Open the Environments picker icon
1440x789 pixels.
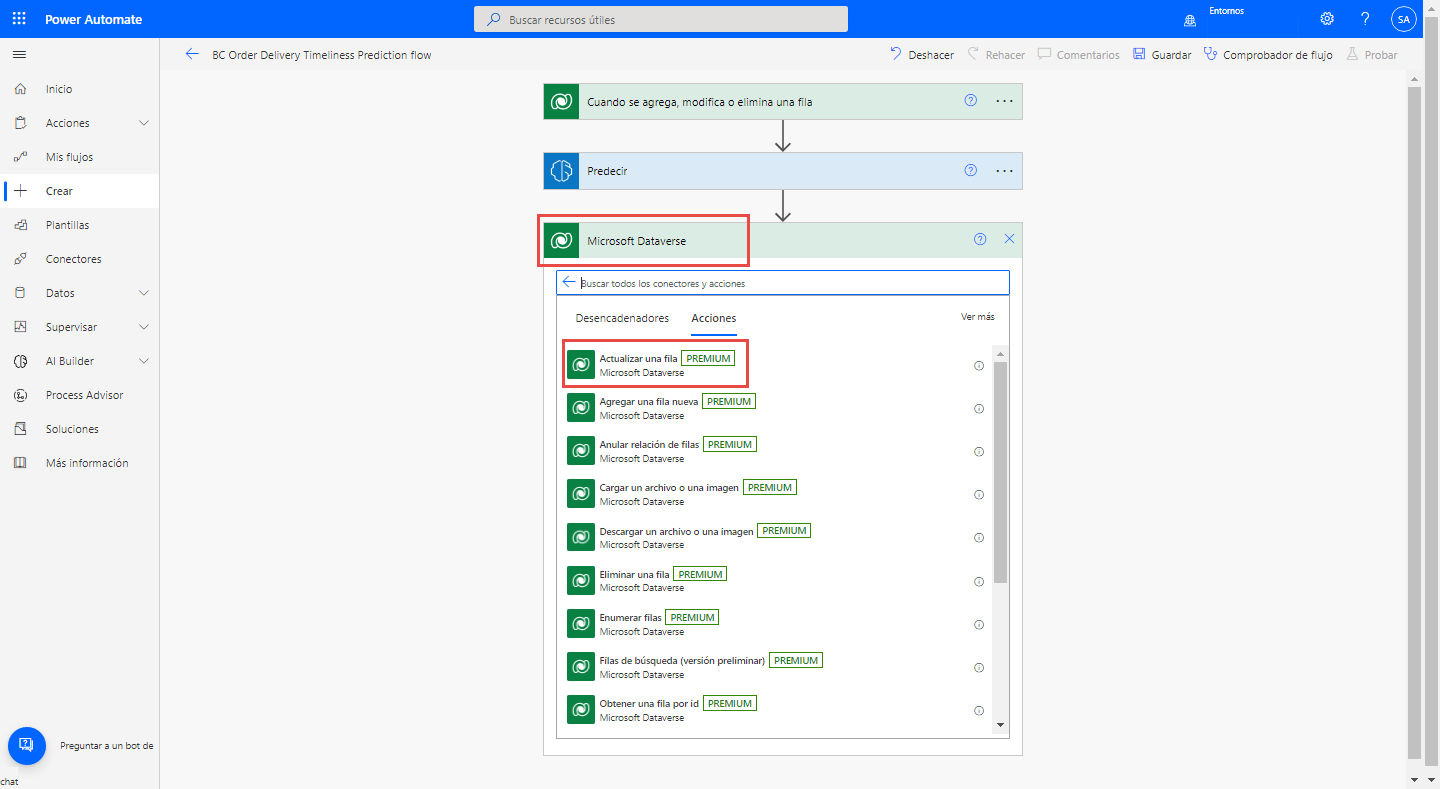tap(1190, 19)
